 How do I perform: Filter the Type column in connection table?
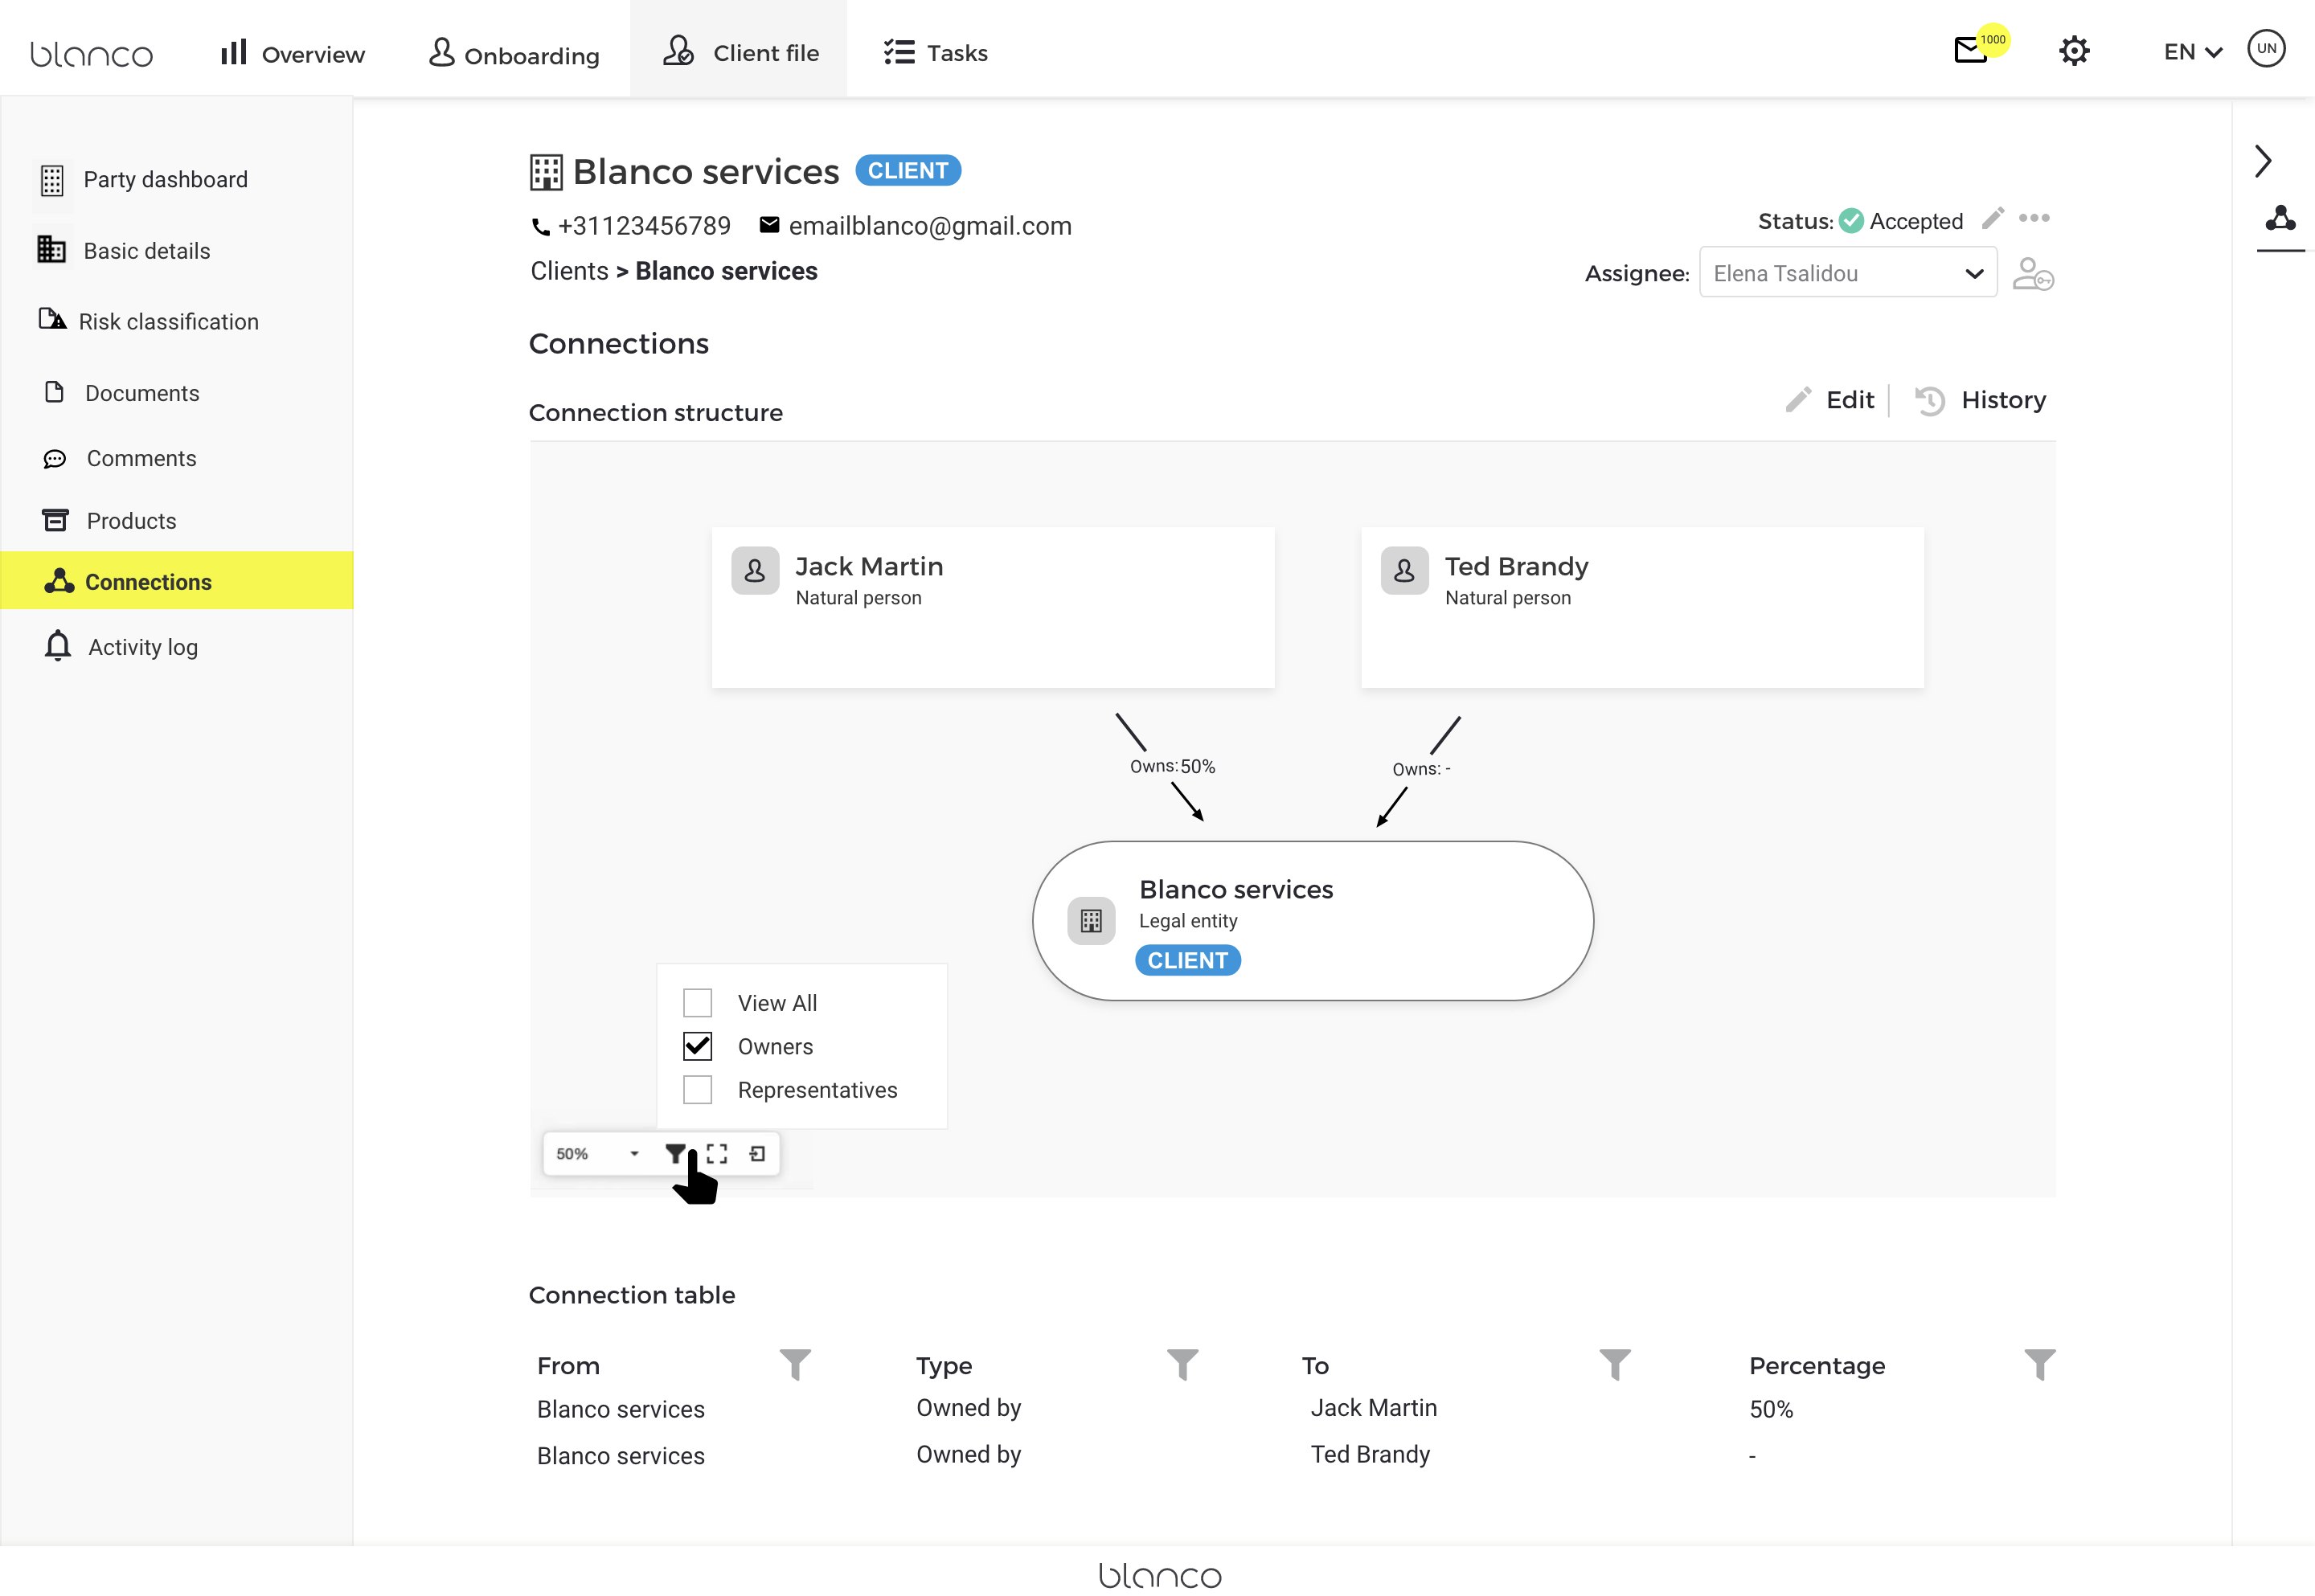(1182, 1364)
